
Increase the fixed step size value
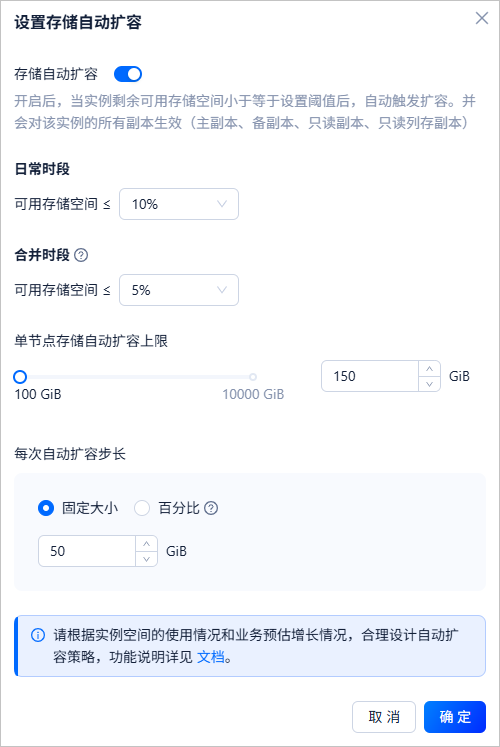coord(147,544)
